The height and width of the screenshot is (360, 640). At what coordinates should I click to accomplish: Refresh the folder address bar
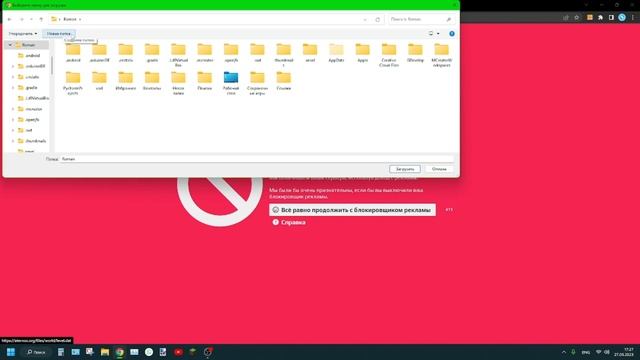pyautogui.click(x=378, y=19)
